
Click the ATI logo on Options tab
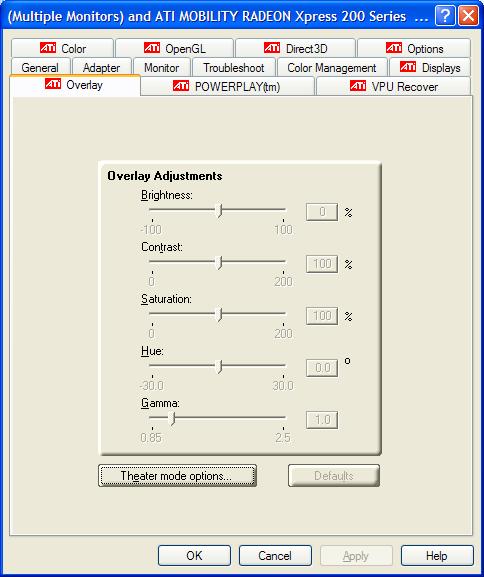(x=394, y=48)
